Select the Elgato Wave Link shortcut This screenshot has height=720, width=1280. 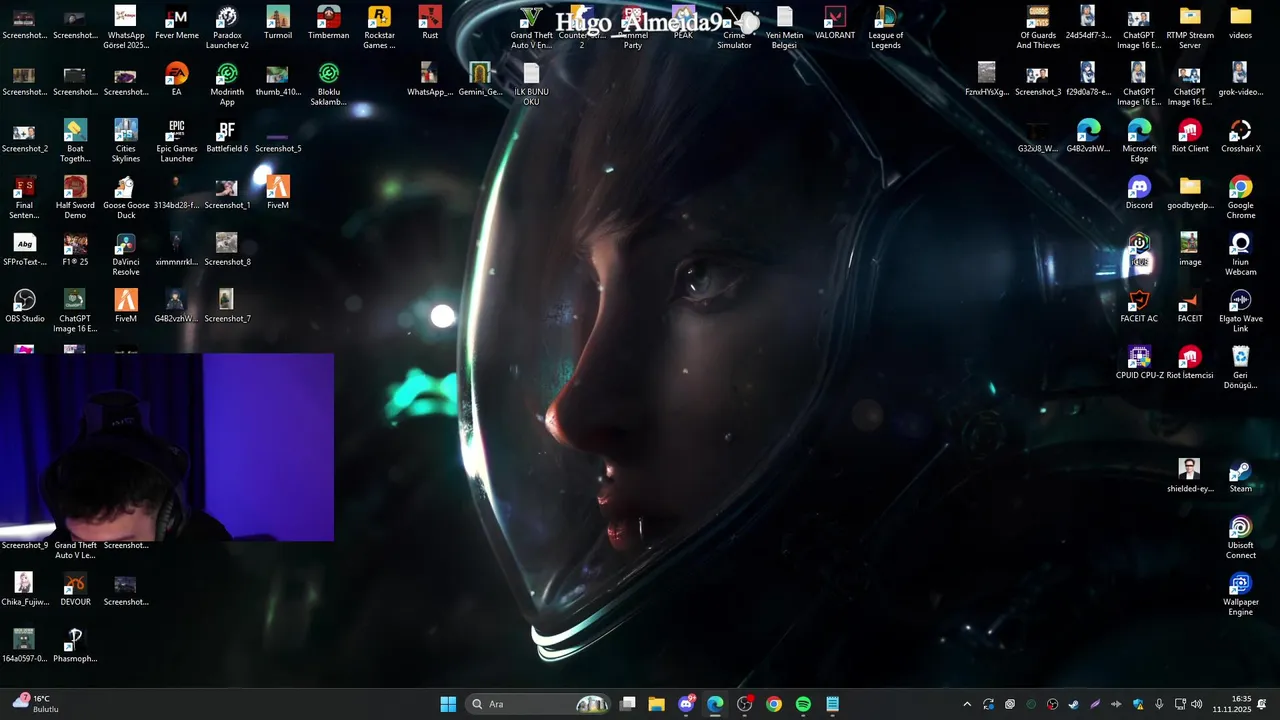point(1241,312)
